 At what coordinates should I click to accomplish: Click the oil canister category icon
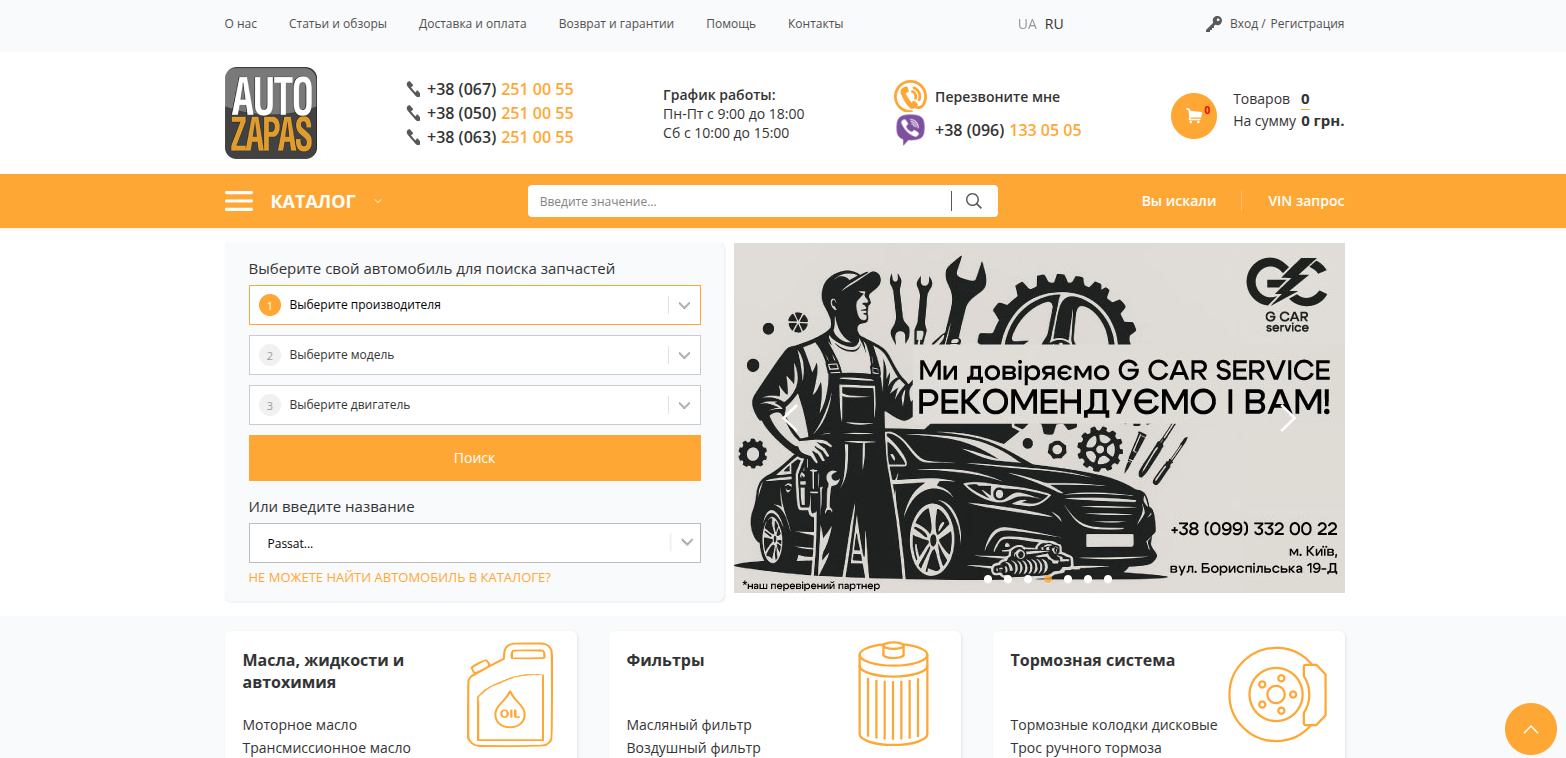510,695
